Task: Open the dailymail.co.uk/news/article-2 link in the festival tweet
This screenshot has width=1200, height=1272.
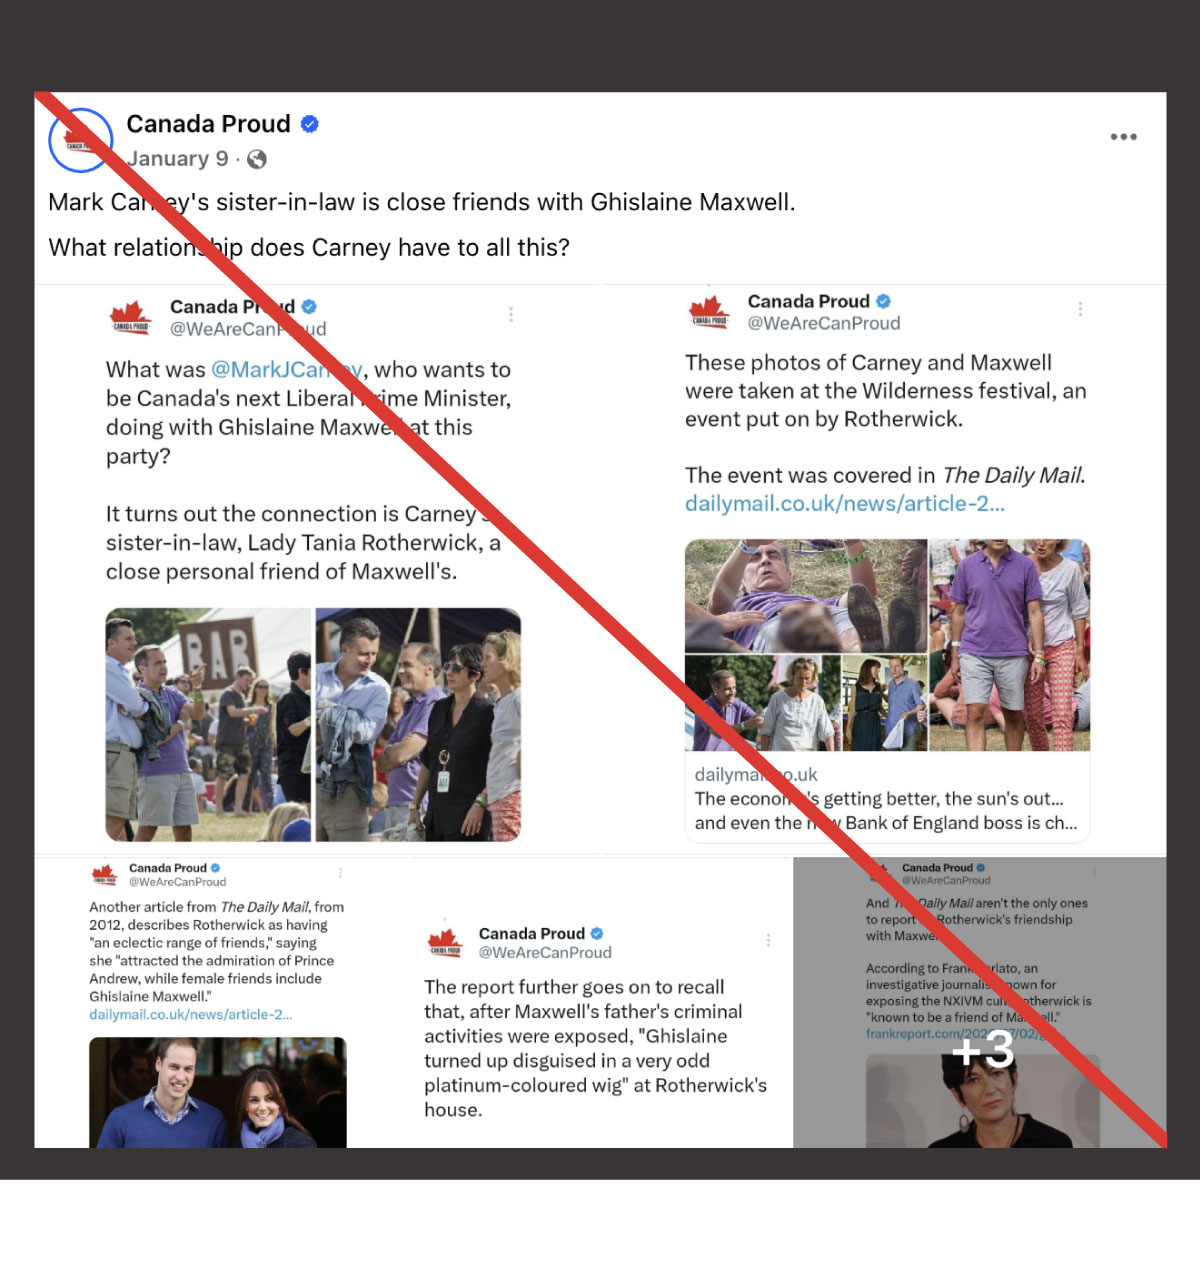Action: click(x=845, y=504)
